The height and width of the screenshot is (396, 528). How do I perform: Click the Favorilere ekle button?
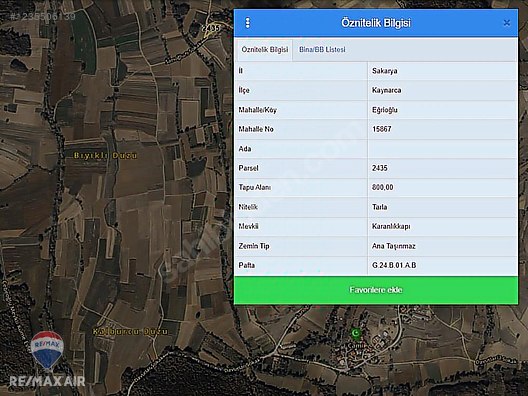pos(376,290)
